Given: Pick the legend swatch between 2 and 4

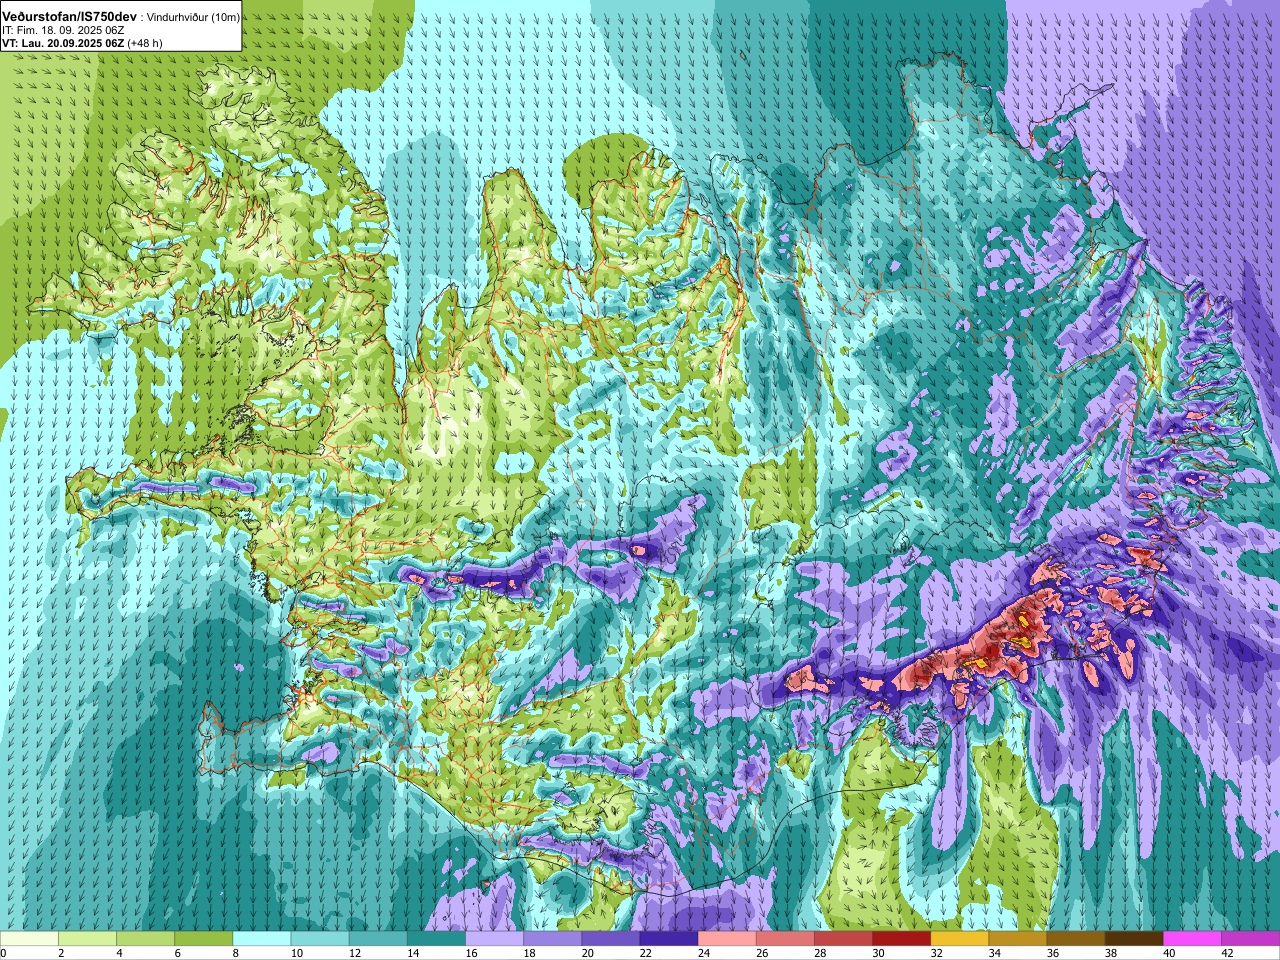Looking at the screenshot, I should coord(88,939).
